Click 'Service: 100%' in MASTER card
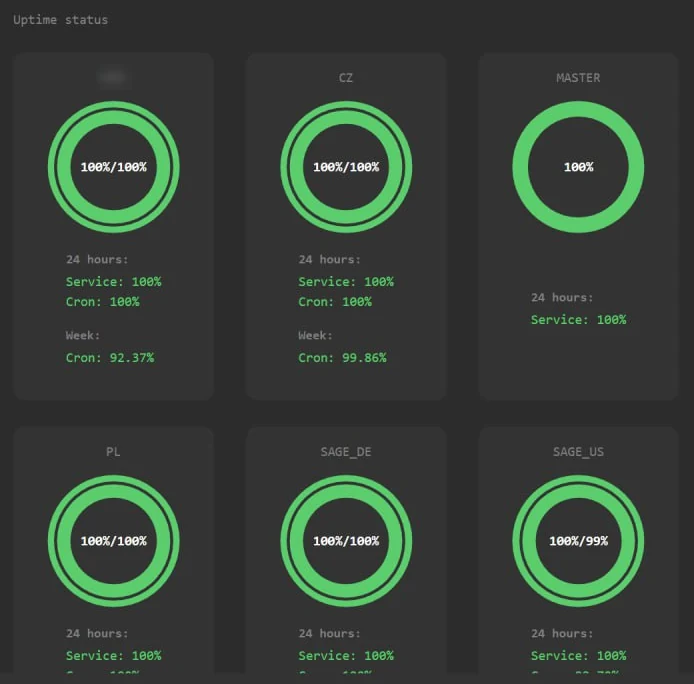This screenshot has width=694, height=684. 578,320
